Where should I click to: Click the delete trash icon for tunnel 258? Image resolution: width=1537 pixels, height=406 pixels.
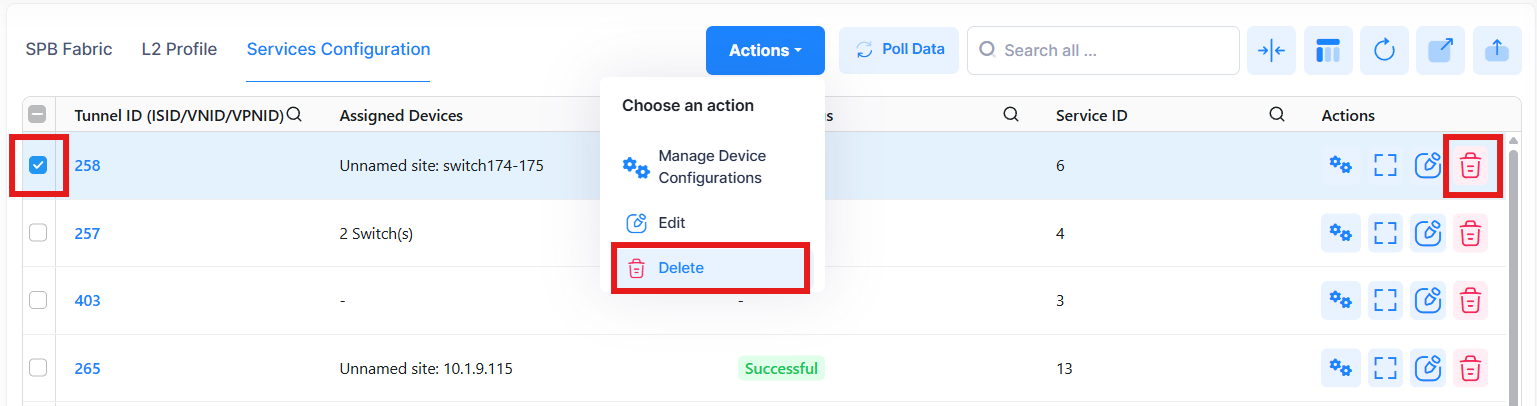[x=1470, y=166]
